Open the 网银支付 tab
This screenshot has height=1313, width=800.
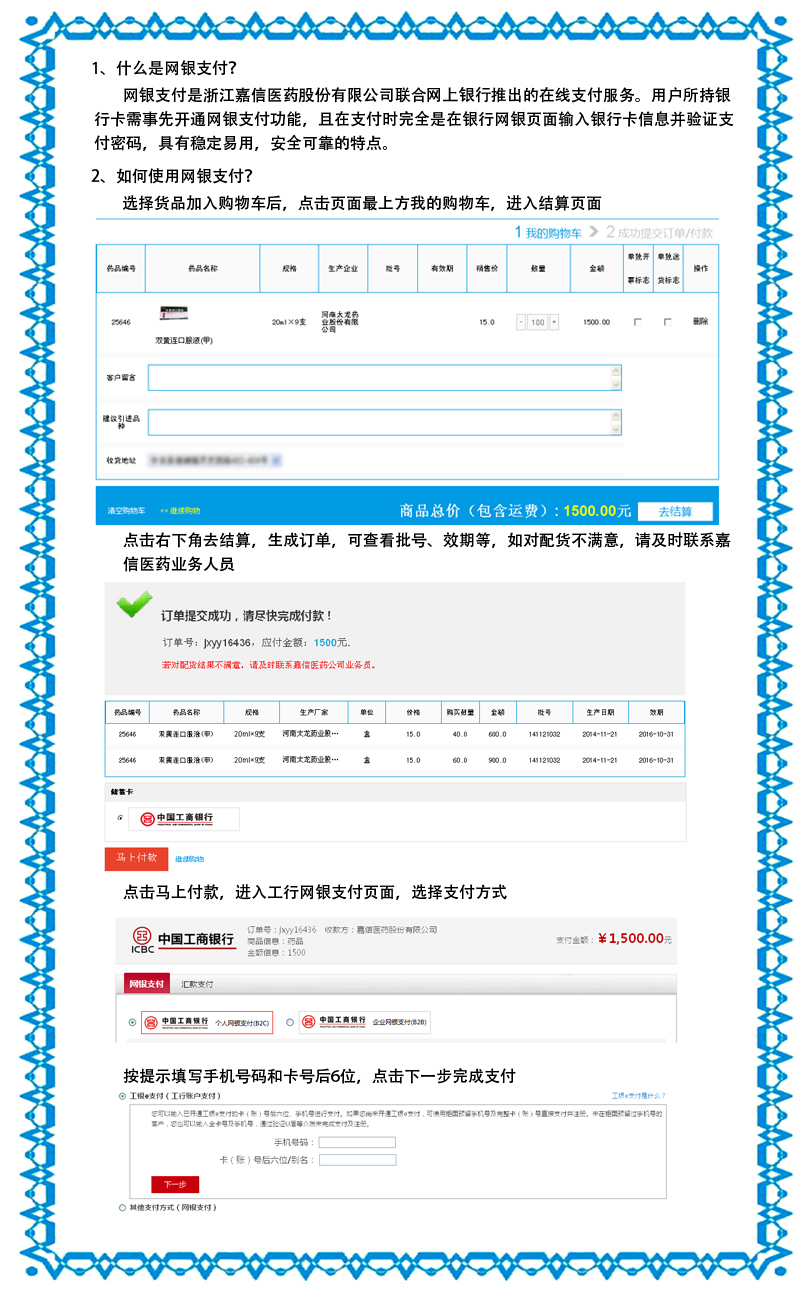pyautogui.click(x=147, y=984)
